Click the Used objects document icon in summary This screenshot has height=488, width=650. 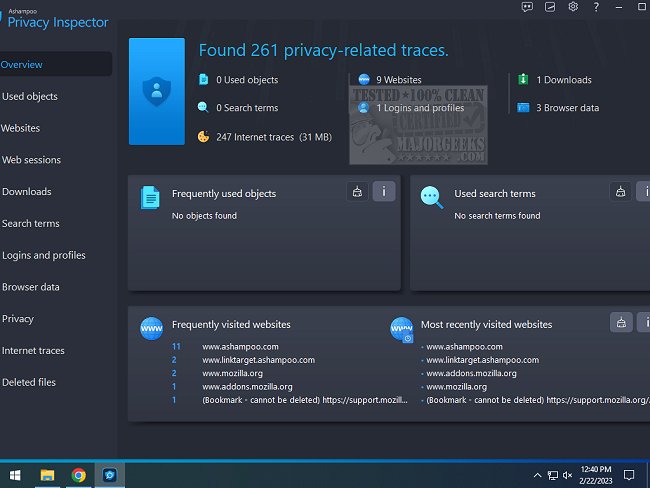(204, 79)
